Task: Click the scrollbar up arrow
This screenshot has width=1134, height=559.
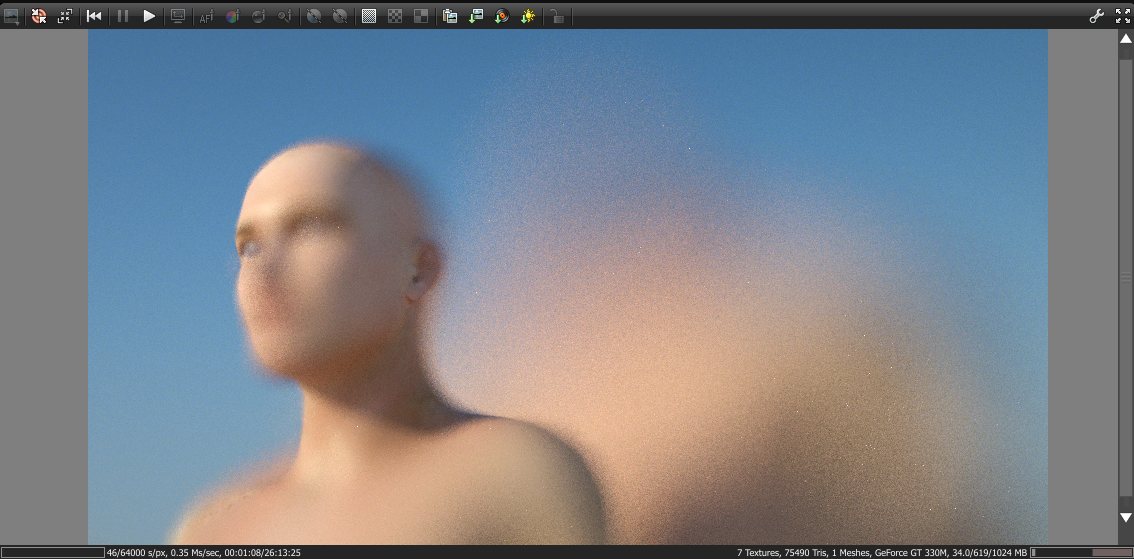Action: coord(1126,38)
